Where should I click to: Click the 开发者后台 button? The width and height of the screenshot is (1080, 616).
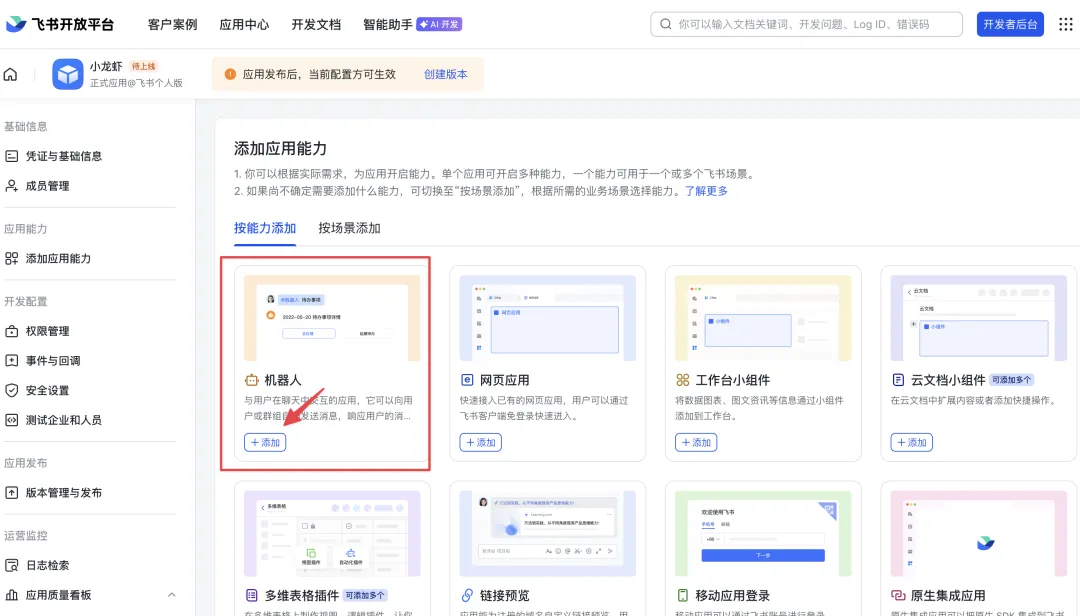point(1010,24)
